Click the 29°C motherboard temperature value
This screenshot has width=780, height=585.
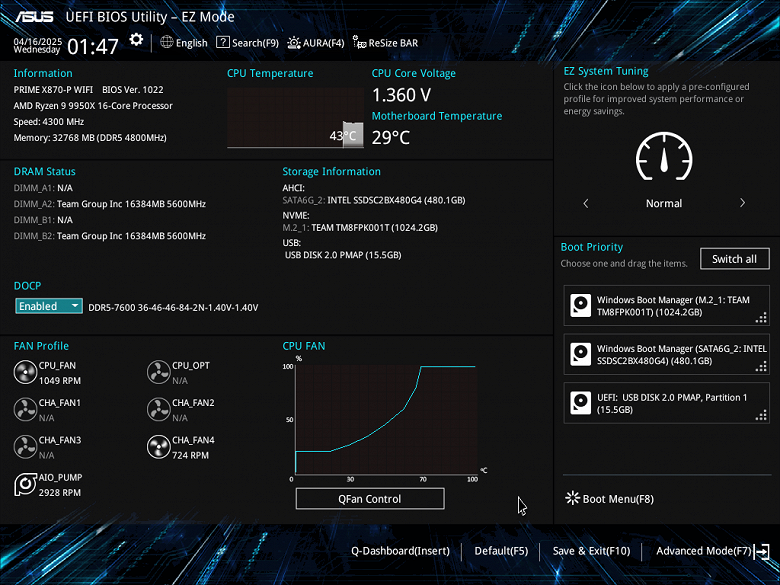point(391,137)
